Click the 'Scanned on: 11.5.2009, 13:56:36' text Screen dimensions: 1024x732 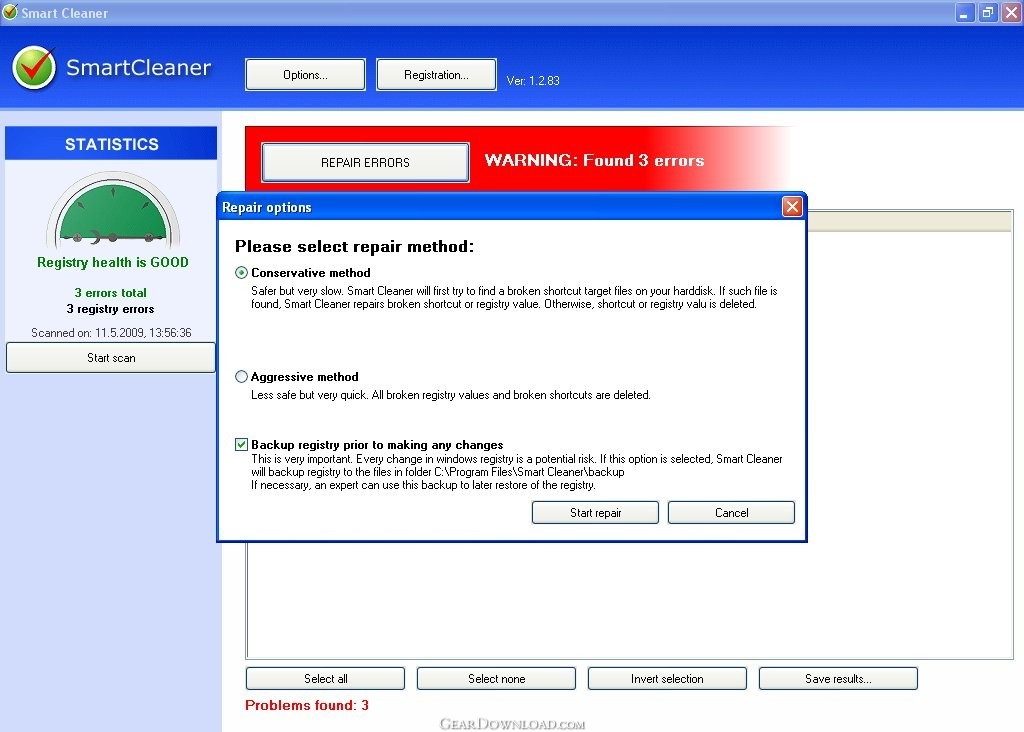click(x=111, y=333)
